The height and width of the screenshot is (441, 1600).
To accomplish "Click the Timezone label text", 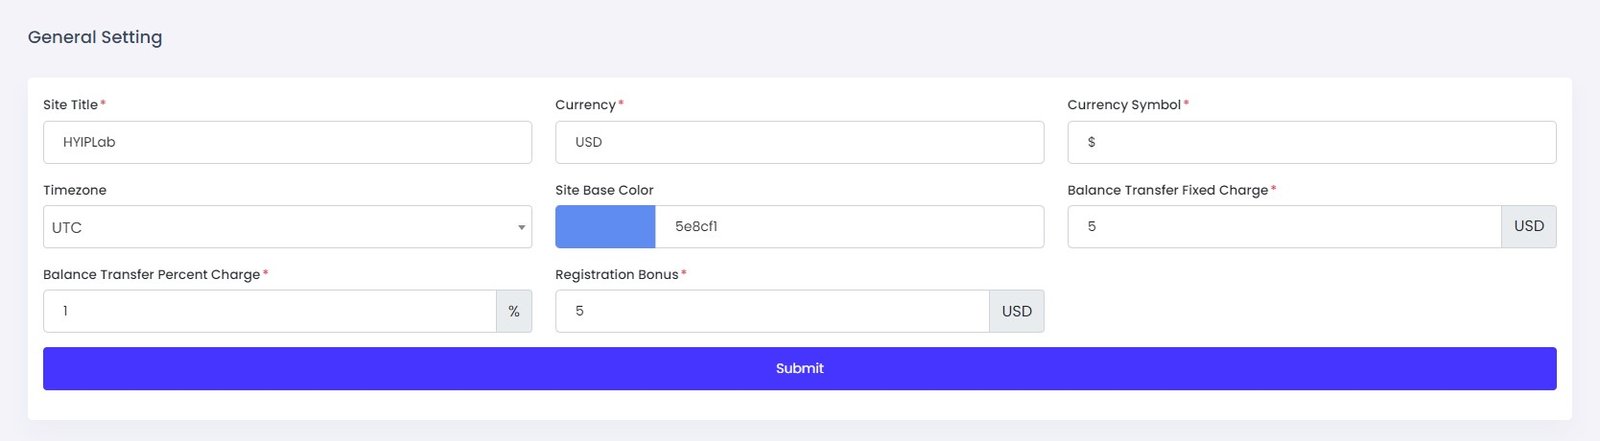I will (x=75, y=190).
